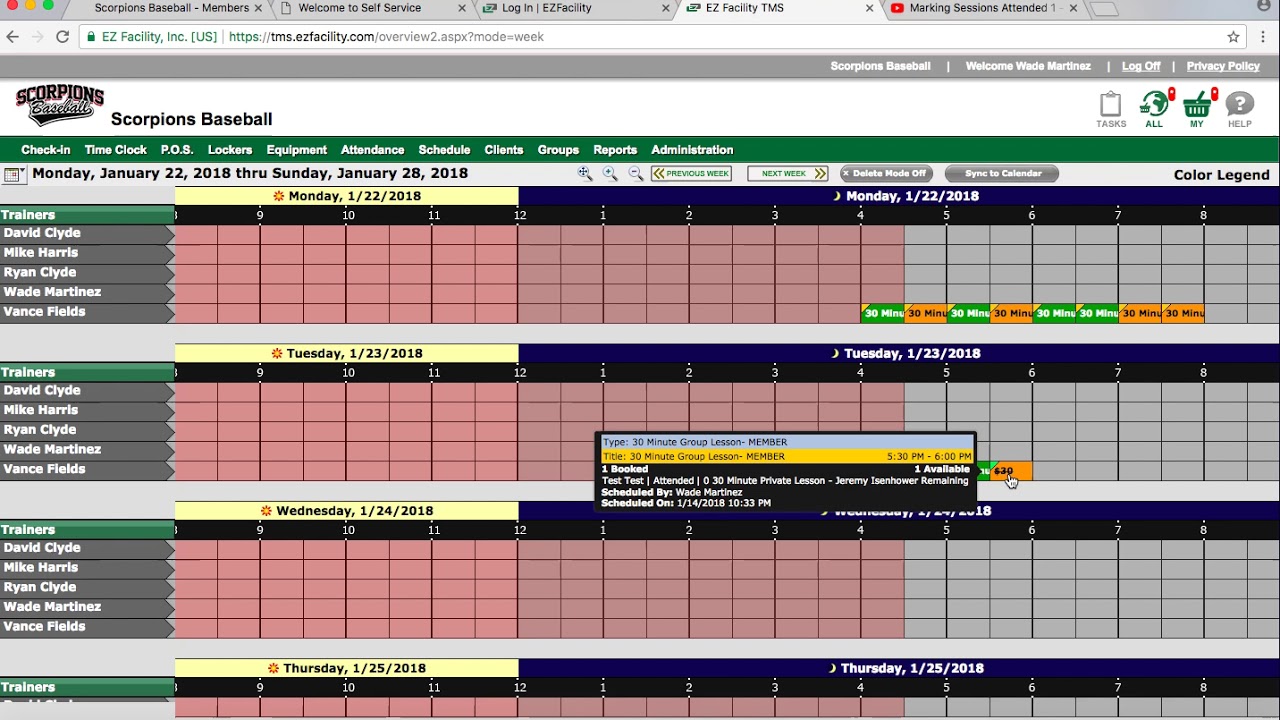Click the Wednesday, 1/24/2018 daytime header
This screenshot has width=1280, height=720.
click(x=346, y=511)
